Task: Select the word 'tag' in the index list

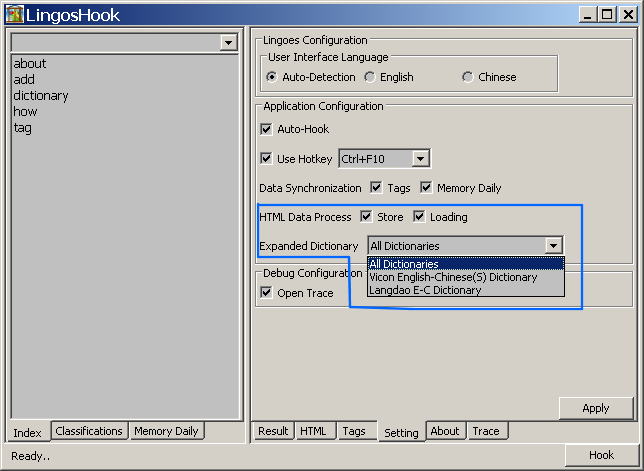Action: 23,128
